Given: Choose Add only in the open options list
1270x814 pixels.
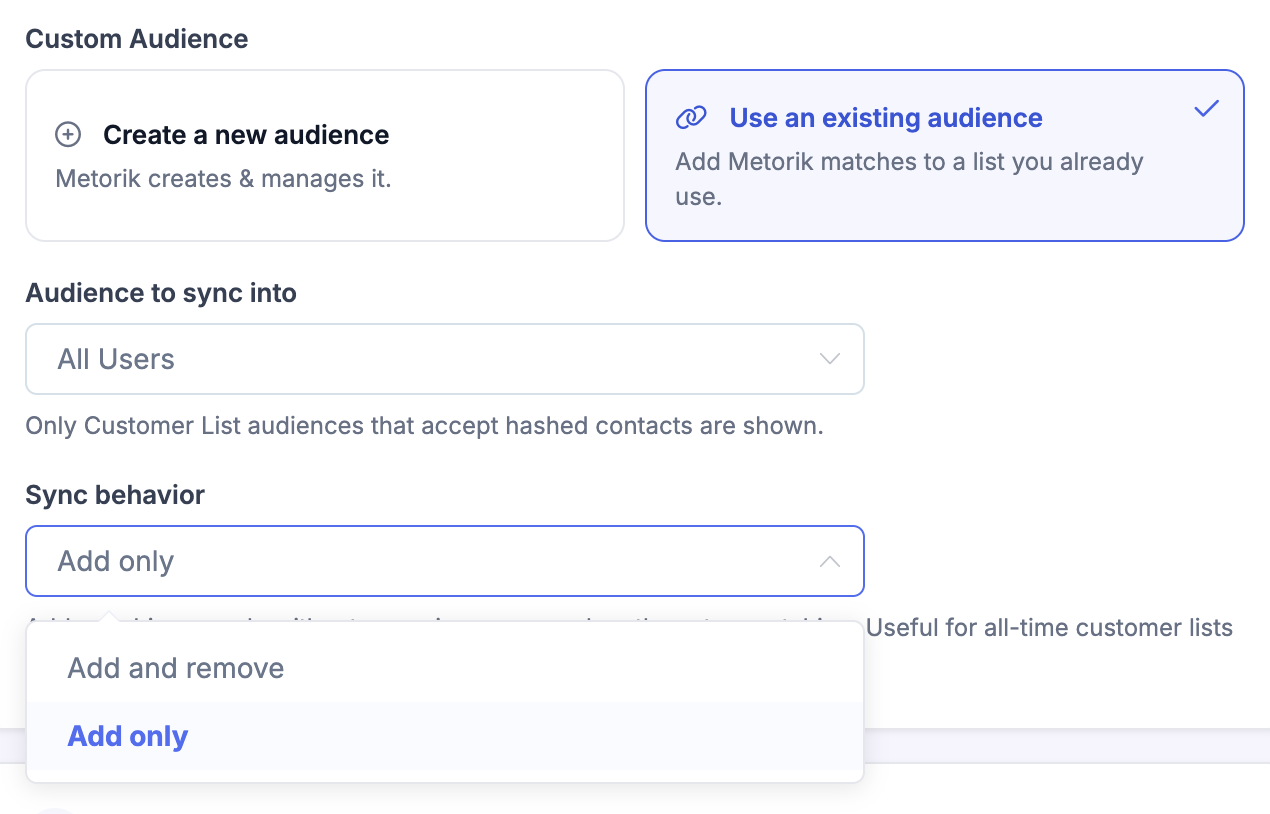Looking at the screenshot, I should pos(445,736).
